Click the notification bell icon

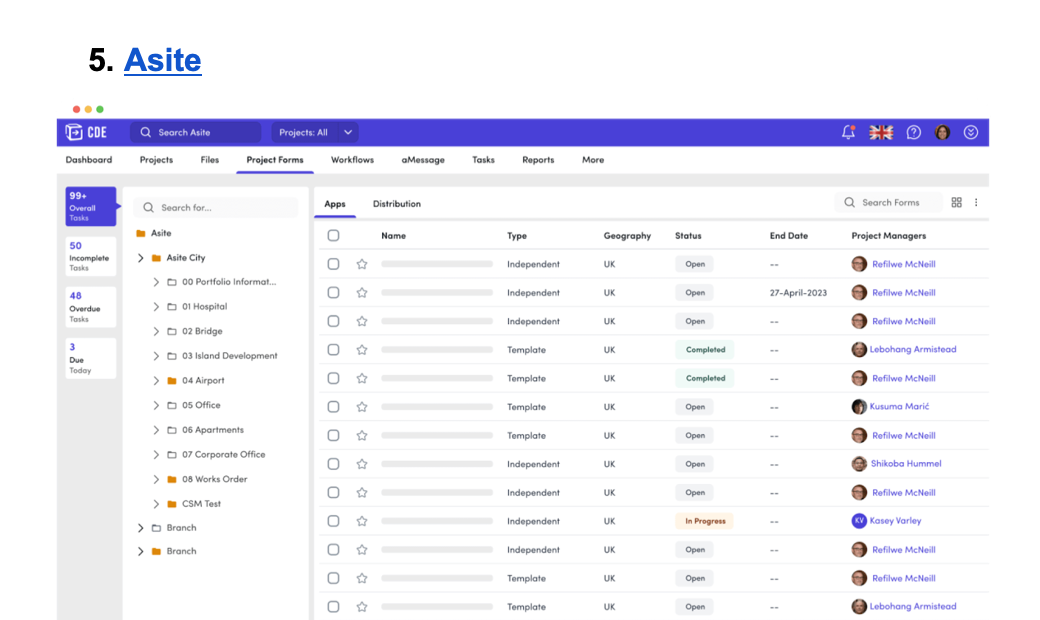click(848, 132)
